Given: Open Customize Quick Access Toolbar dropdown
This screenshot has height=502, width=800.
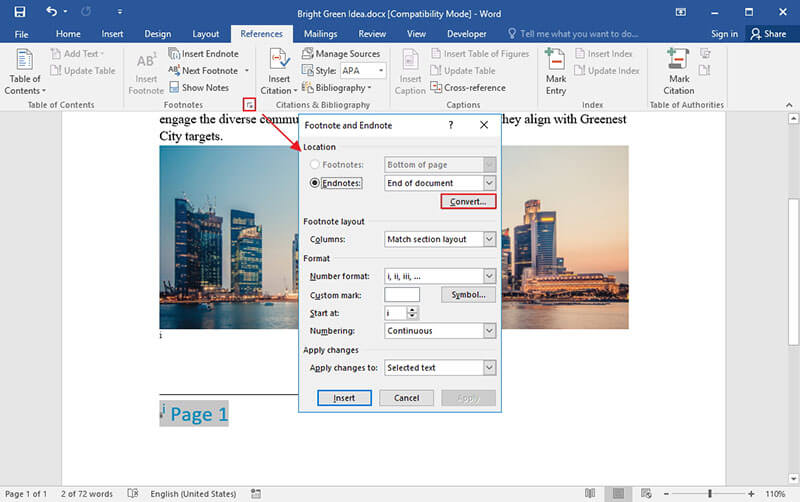Looking at the screenshot, I should tap(119, 11).
